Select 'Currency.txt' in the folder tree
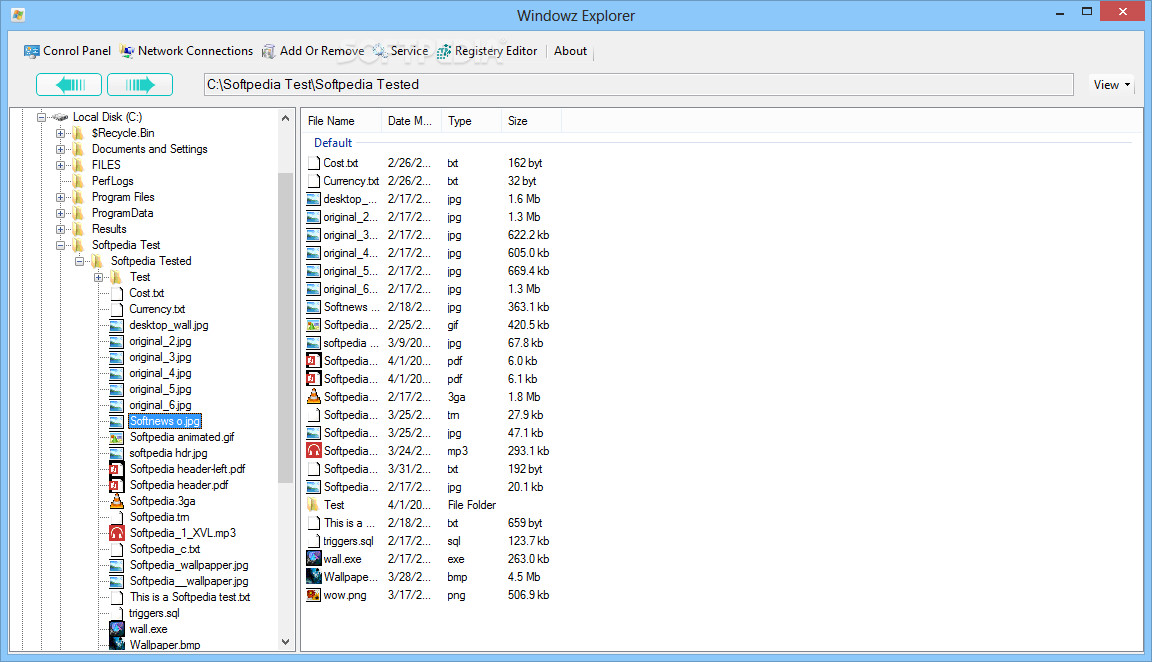This screenshot has width=1152, height=662. 157,309
